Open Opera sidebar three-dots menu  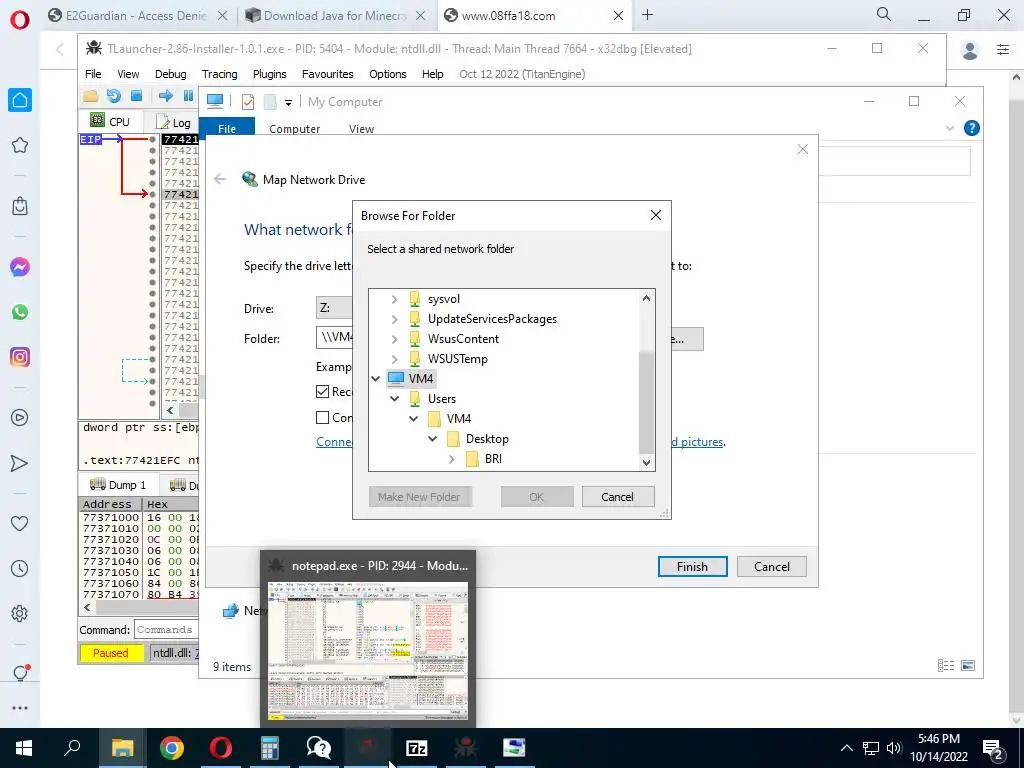(20, 708)
